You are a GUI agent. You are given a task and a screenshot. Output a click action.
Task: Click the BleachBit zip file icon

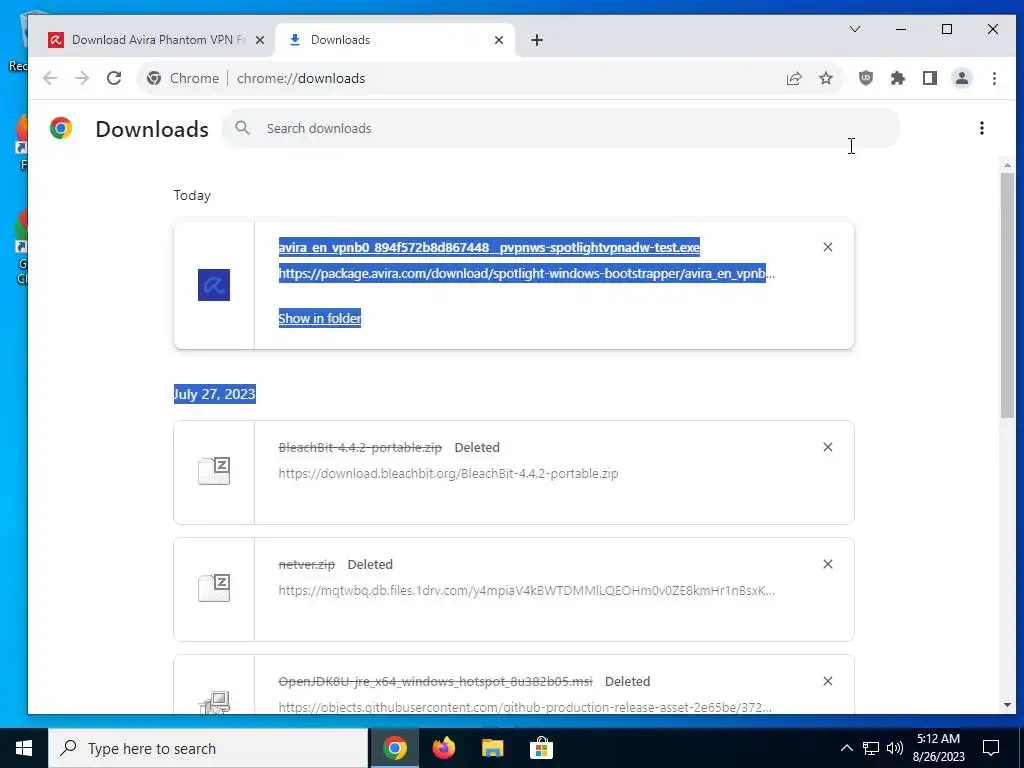pyautogui.click(x=214, y=471)
